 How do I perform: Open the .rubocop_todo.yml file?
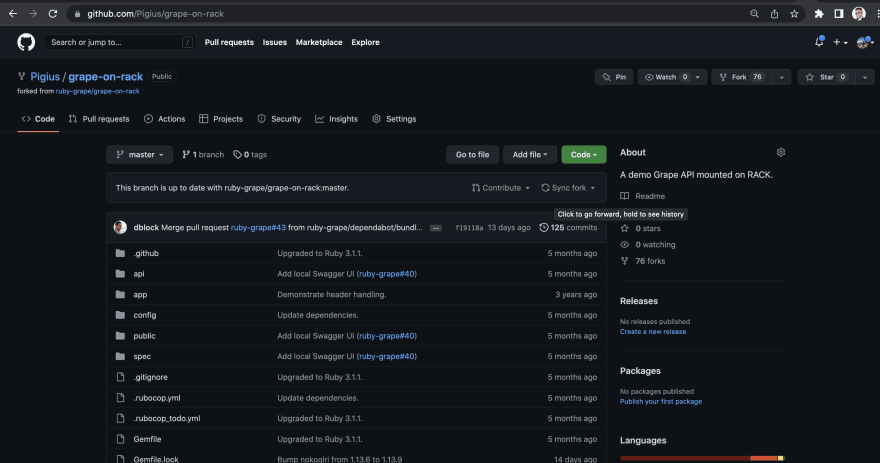coord(167,418)
